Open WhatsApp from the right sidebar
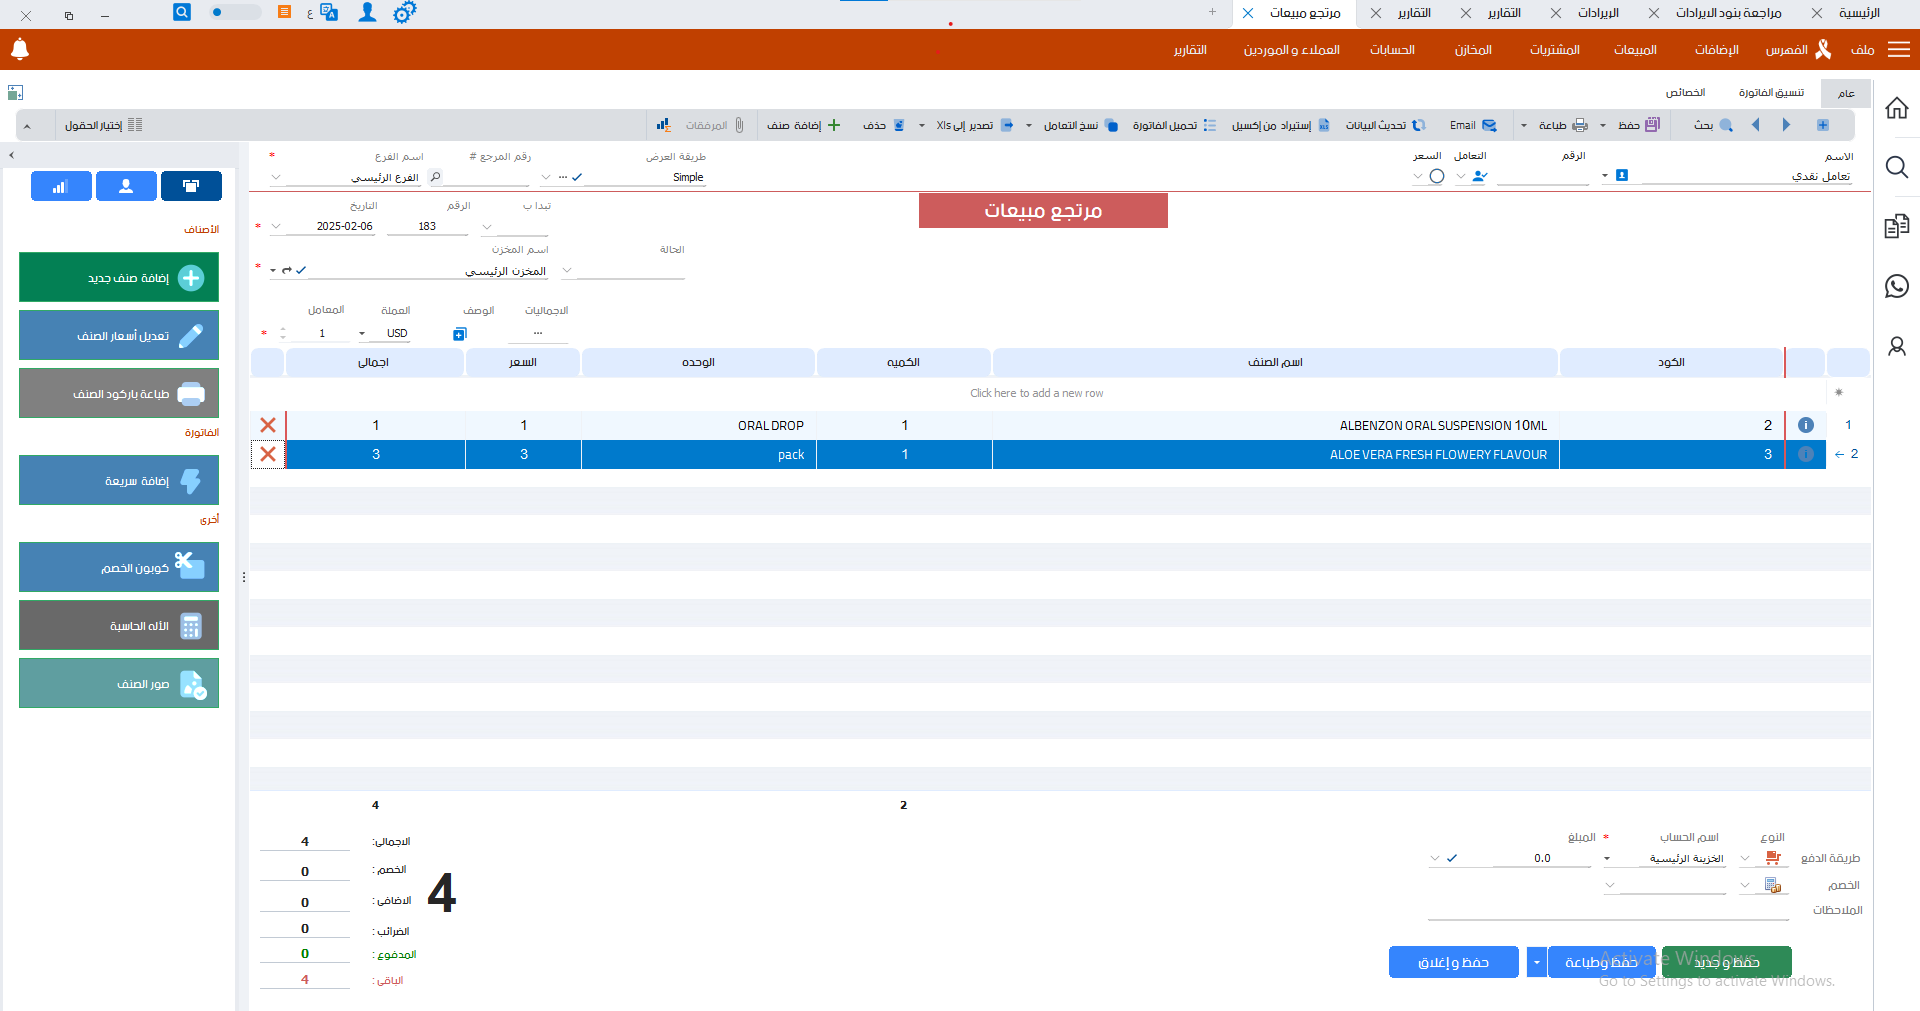 (x=1896, y=286)
